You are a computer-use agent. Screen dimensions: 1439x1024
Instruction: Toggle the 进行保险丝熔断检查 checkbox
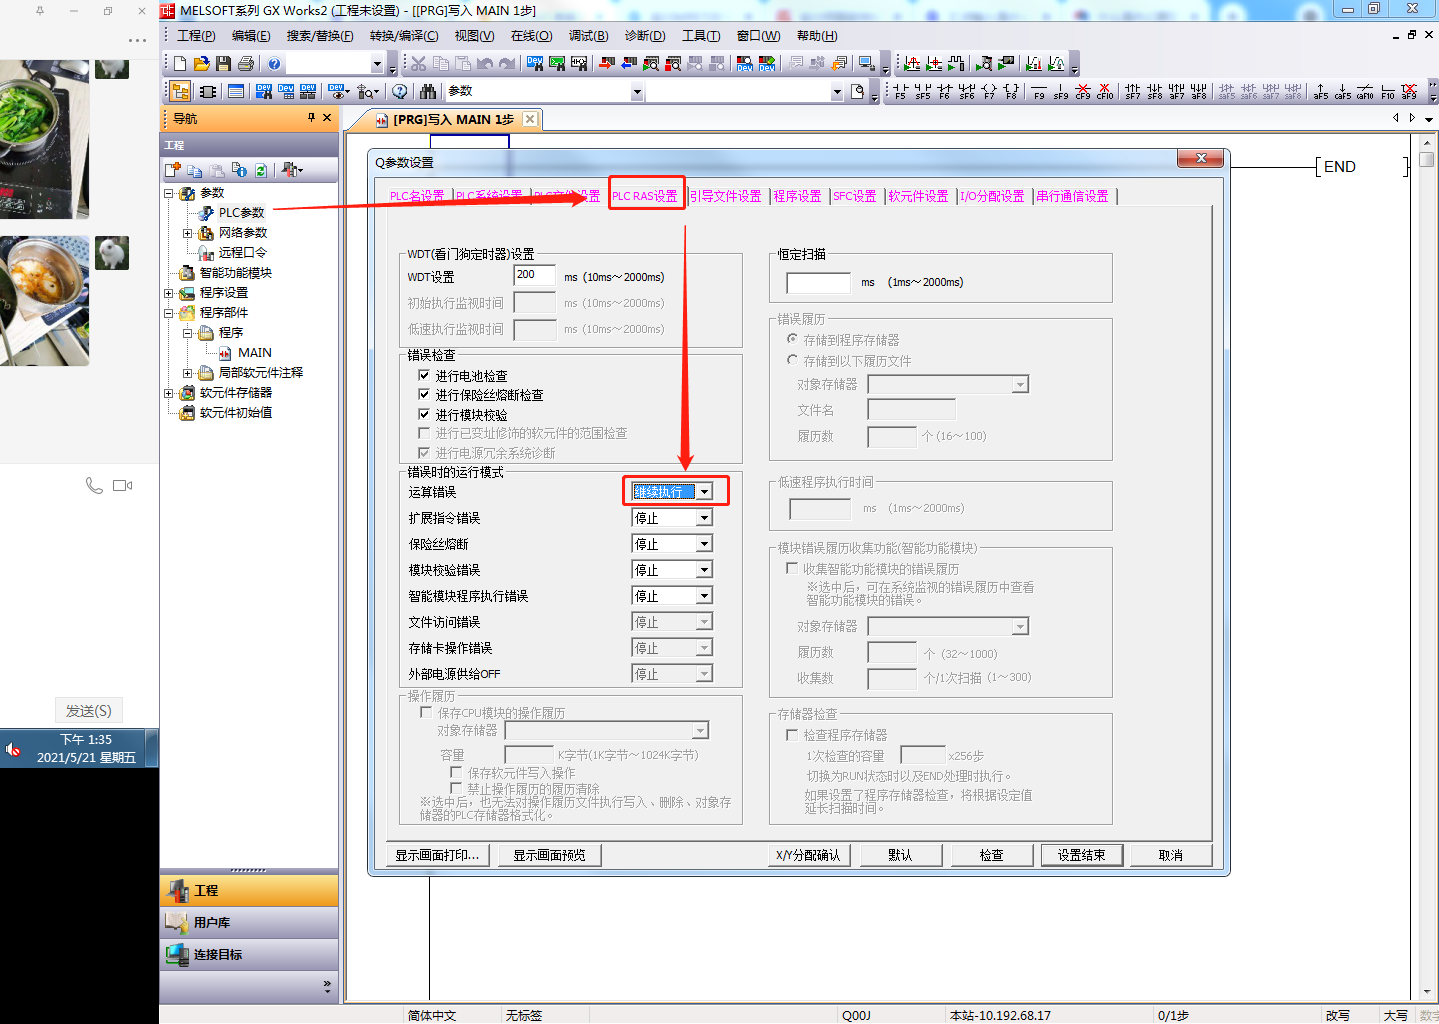point(424,394)
